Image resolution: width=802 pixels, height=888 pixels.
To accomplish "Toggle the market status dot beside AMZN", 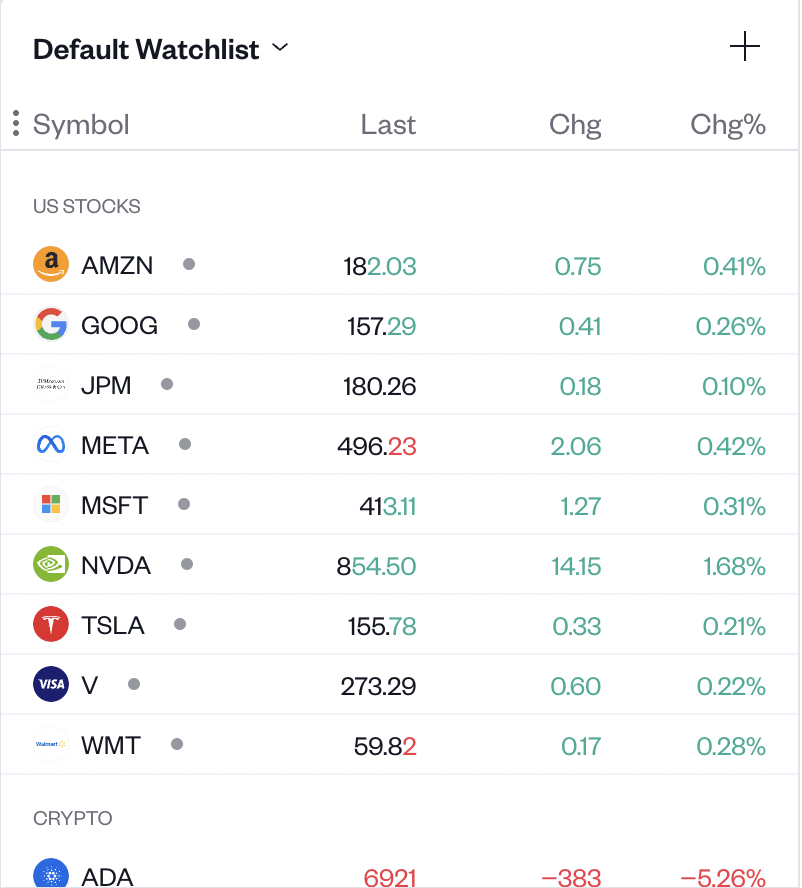I will 189,264.
